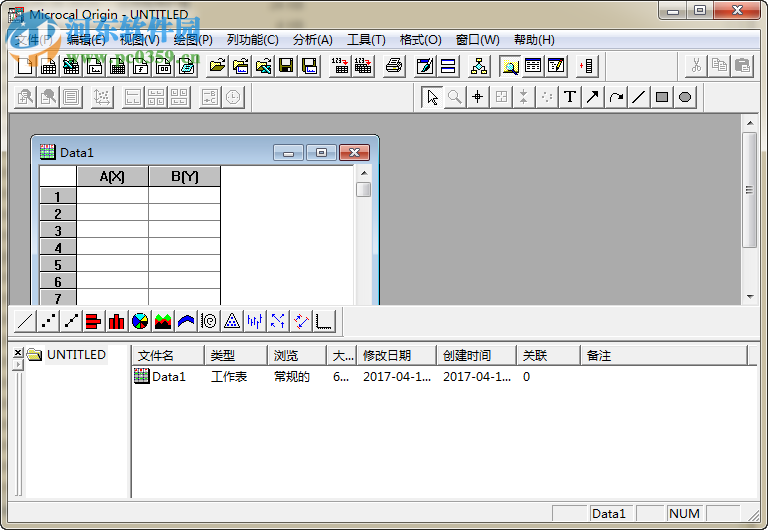
Task: Click the A(X) column header
Action: pyautogui.click(x=112, y=177)
